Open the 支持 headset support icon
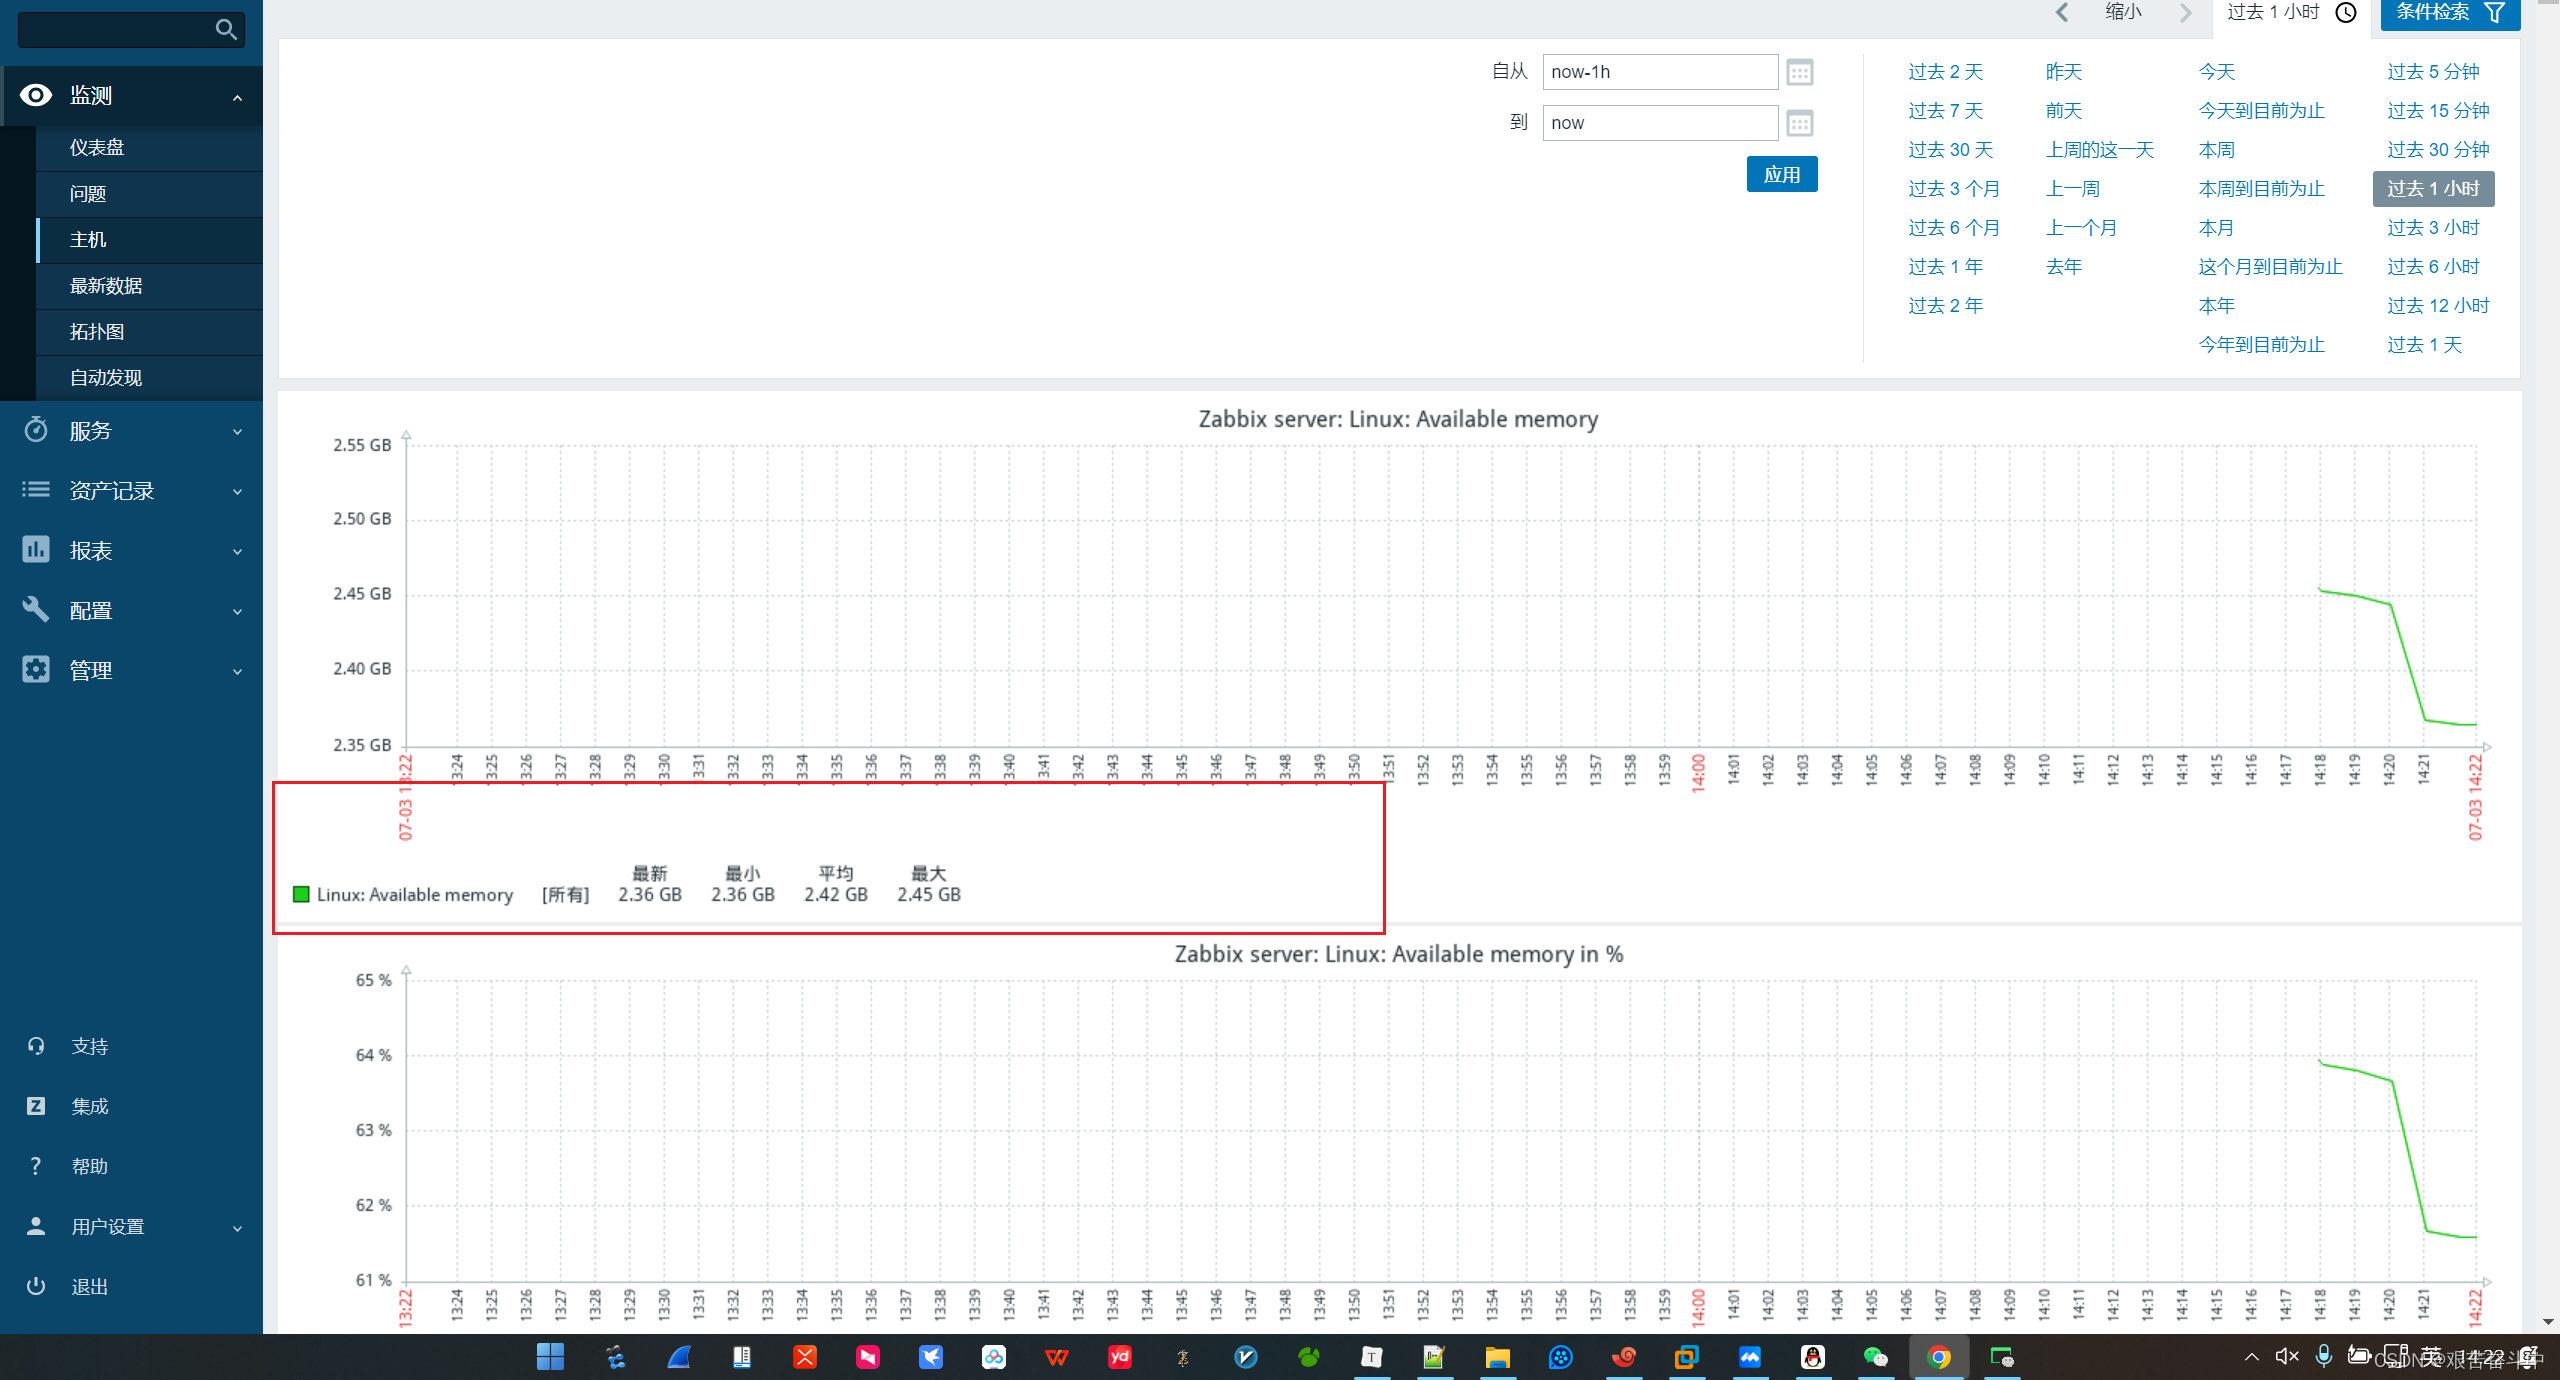 [35, 1045]
